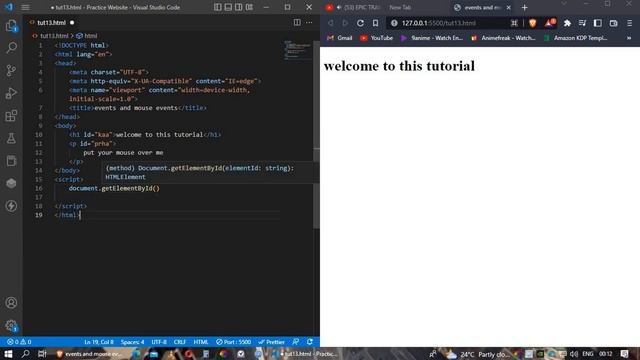Click the sync icon in status bar
Screen dimensions: 640x360
pos(310,342)
